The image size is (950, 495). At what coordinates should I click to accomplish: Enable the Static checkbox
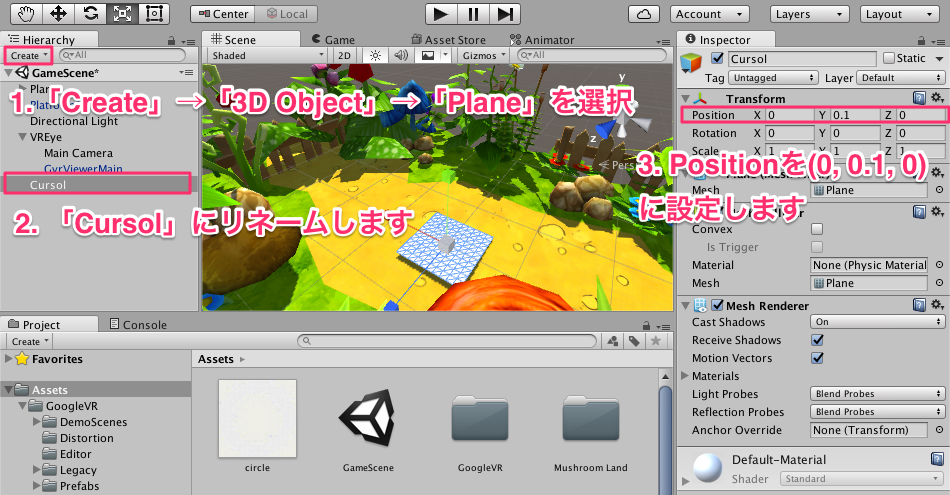point(889,58)
